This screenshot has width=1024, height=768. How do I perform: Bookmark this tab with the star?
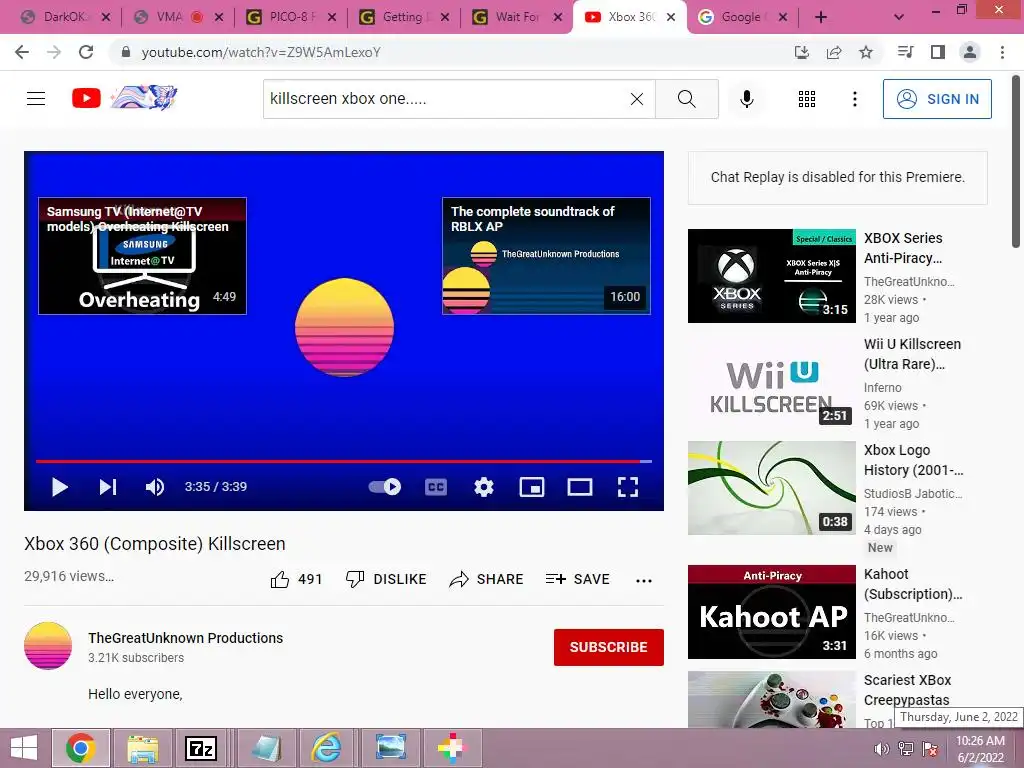866,52
